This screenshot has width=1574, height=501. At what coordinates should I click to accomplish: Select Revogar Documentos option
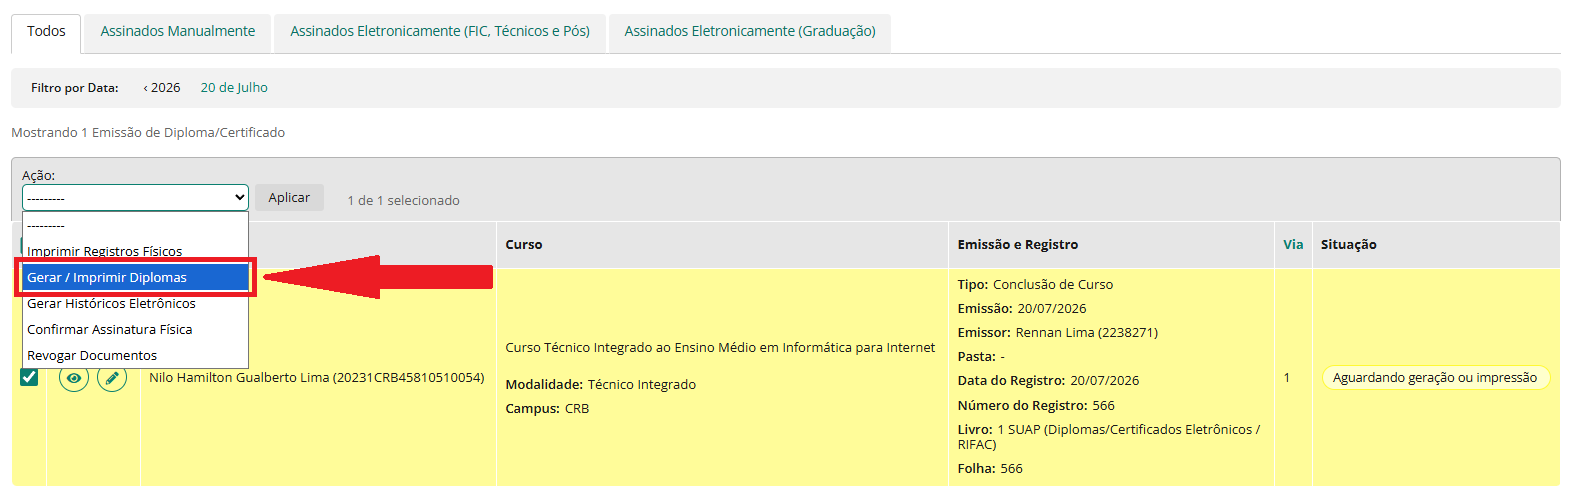136,355
